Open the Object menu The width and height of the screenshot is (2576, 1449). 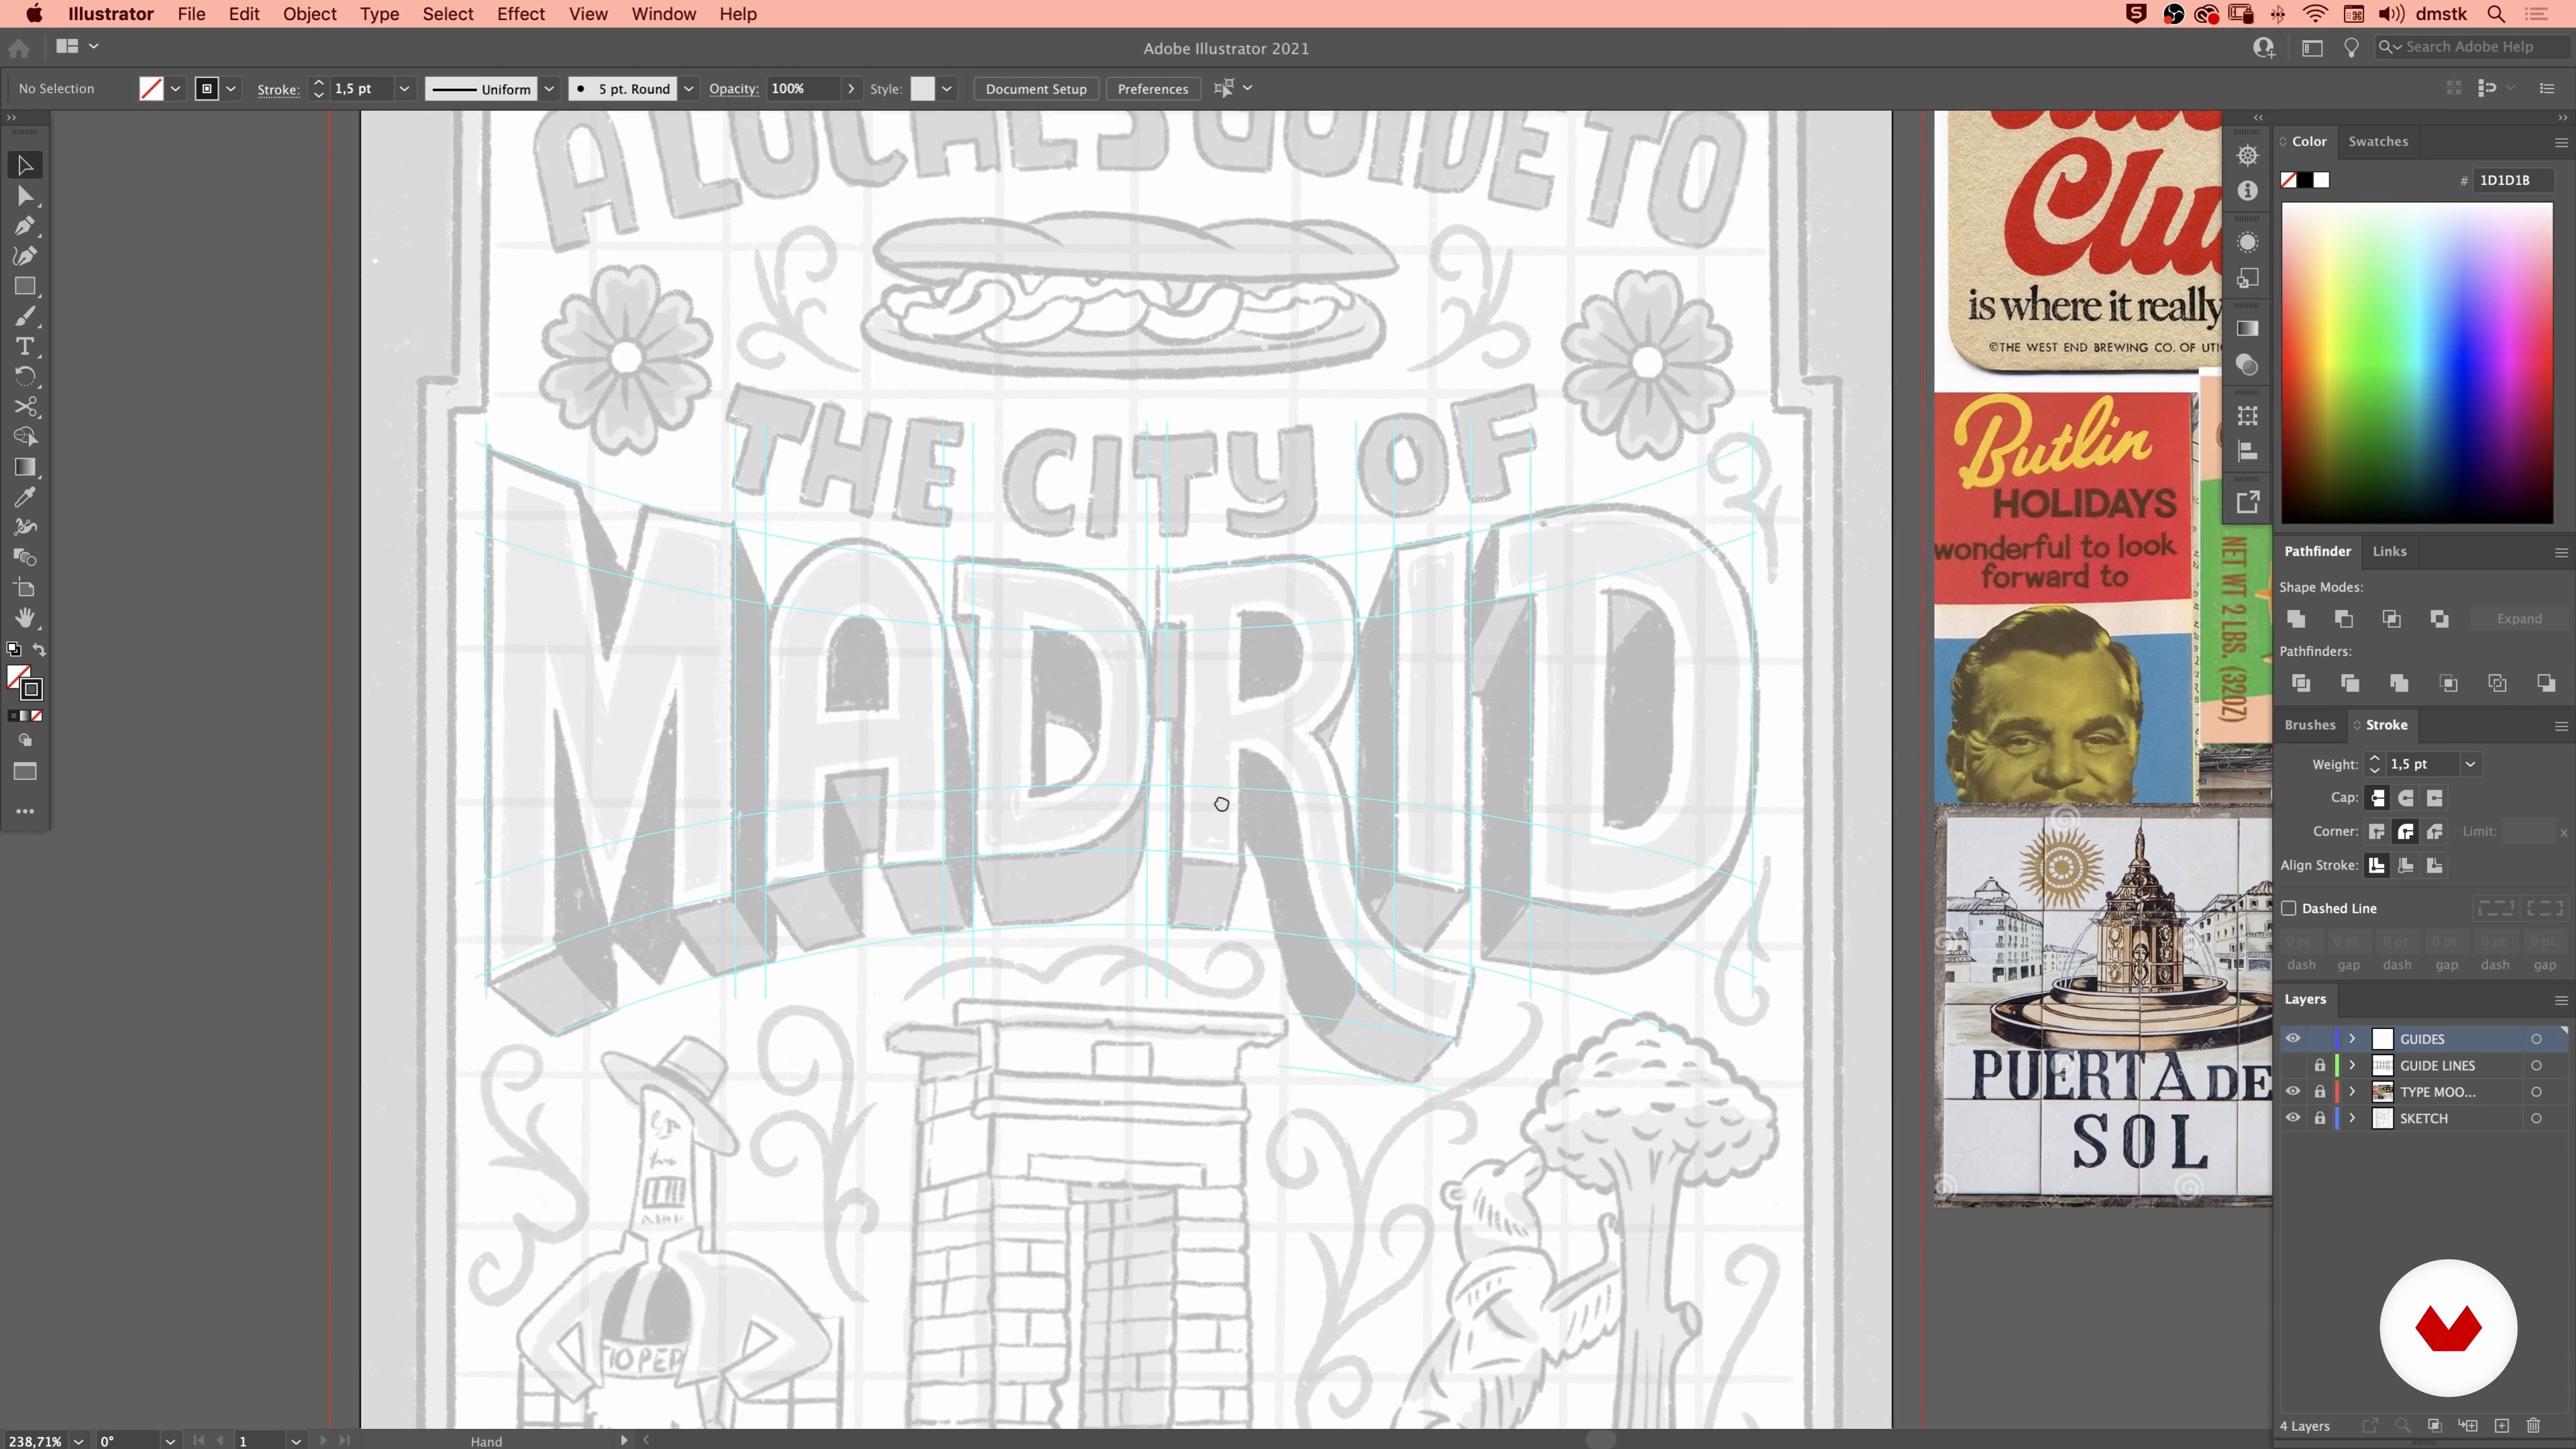(x=309, y=14)
